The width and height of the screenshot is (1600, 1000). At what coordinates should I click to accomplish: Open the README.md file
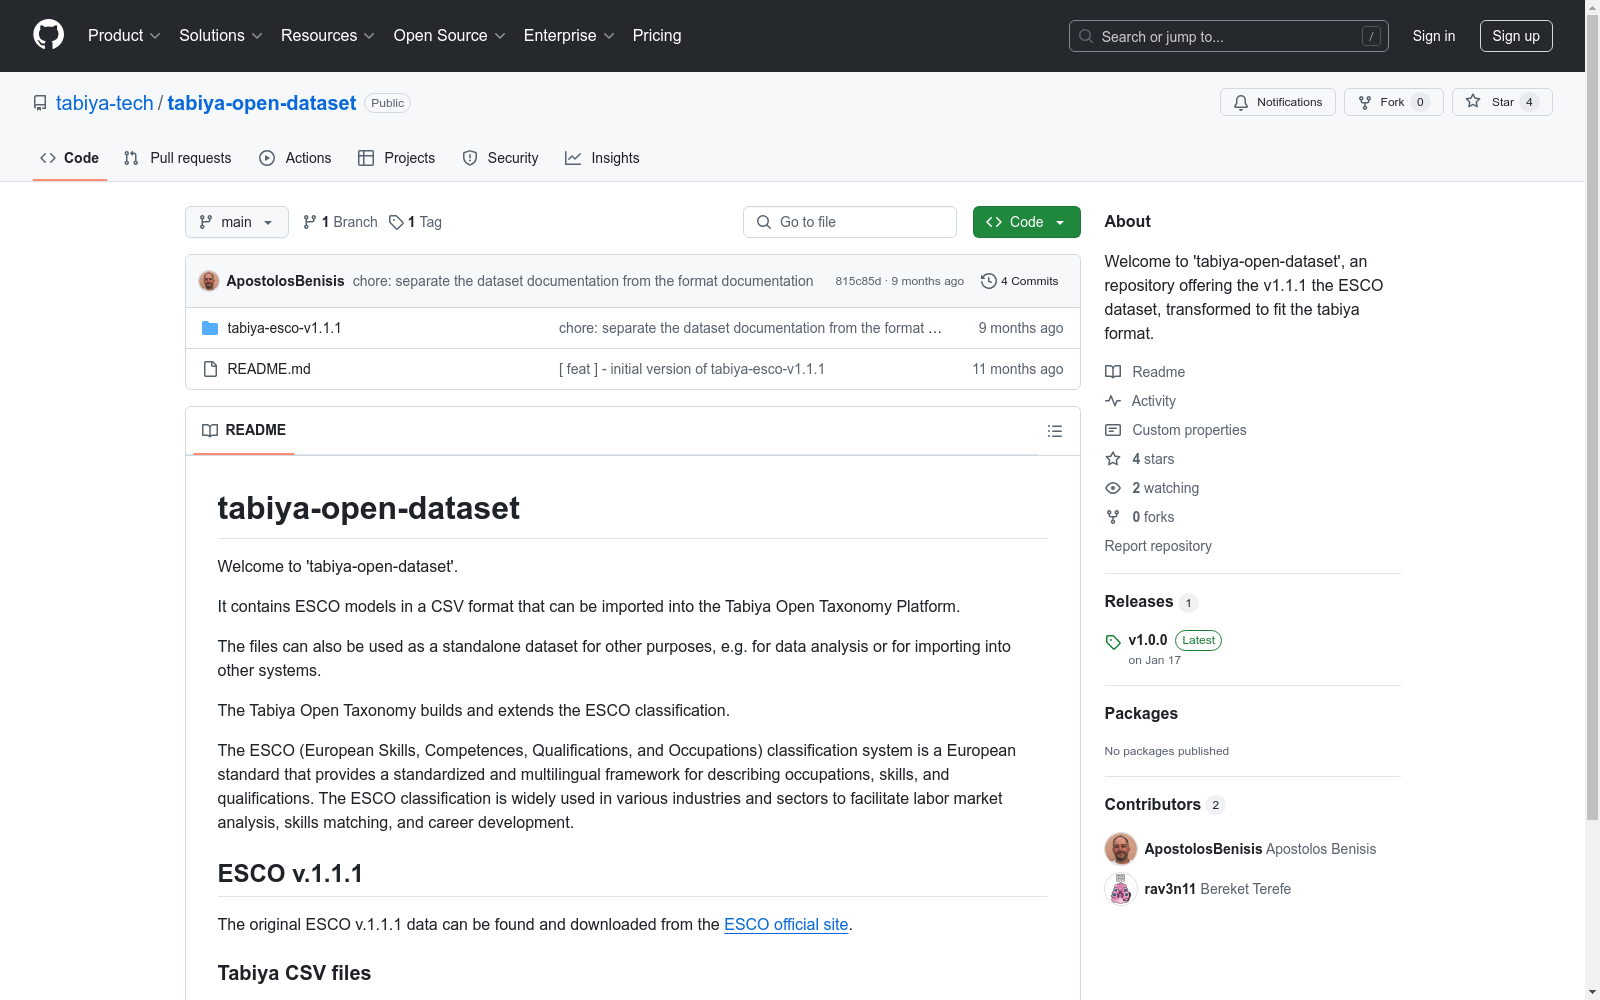click(269, 369)
